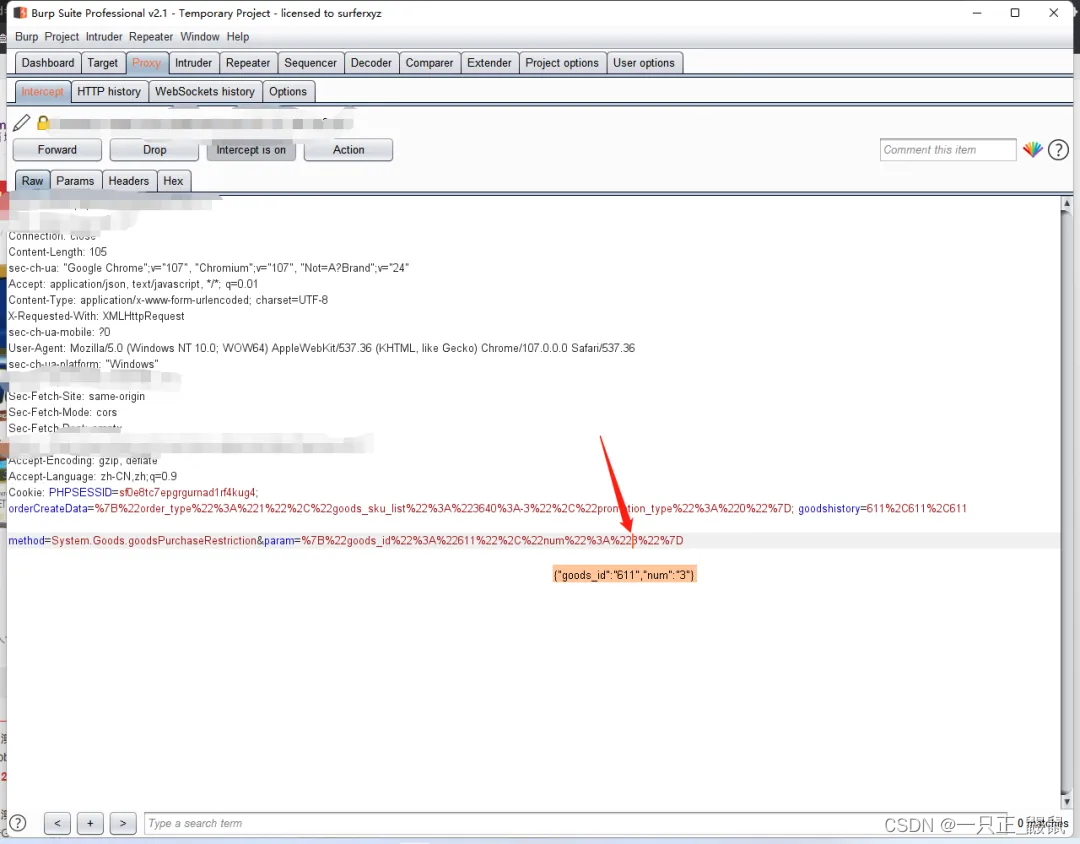Click the Sec-Fetch-Site: same-origin line

click(x=76, y=396)
